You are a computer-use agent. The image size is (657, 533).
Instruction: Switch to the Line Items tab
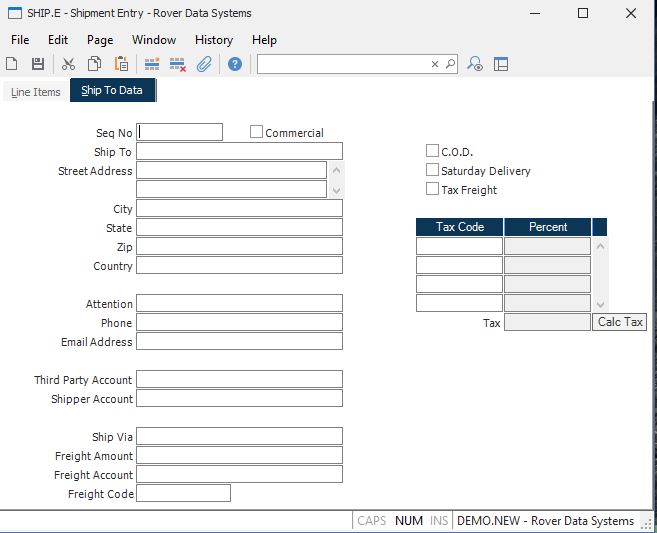(36, 92)
